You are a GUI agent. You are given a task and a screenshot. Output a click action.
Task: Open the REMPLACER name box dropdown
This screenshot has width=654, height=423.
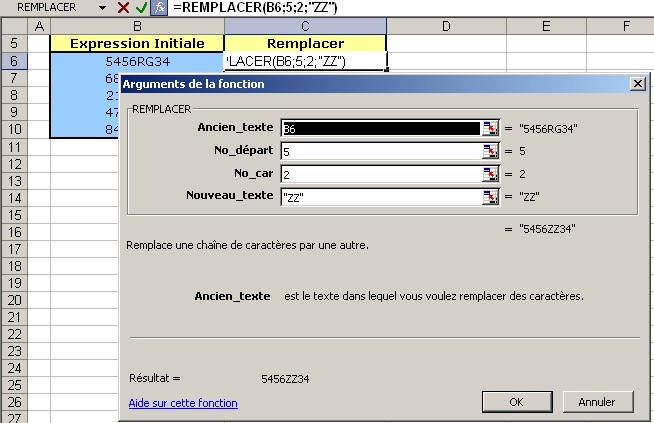point(104,7)
